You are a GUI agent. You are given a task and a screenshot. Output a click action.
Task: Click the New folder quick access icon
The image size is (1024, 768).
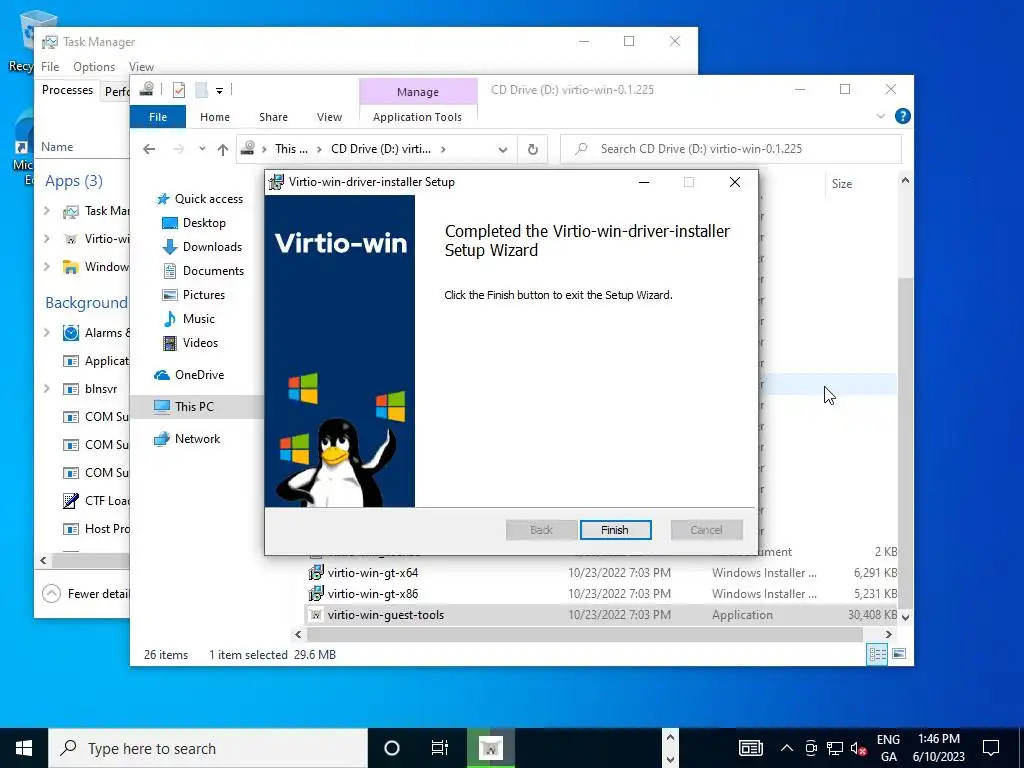click(x=202, y=90)
